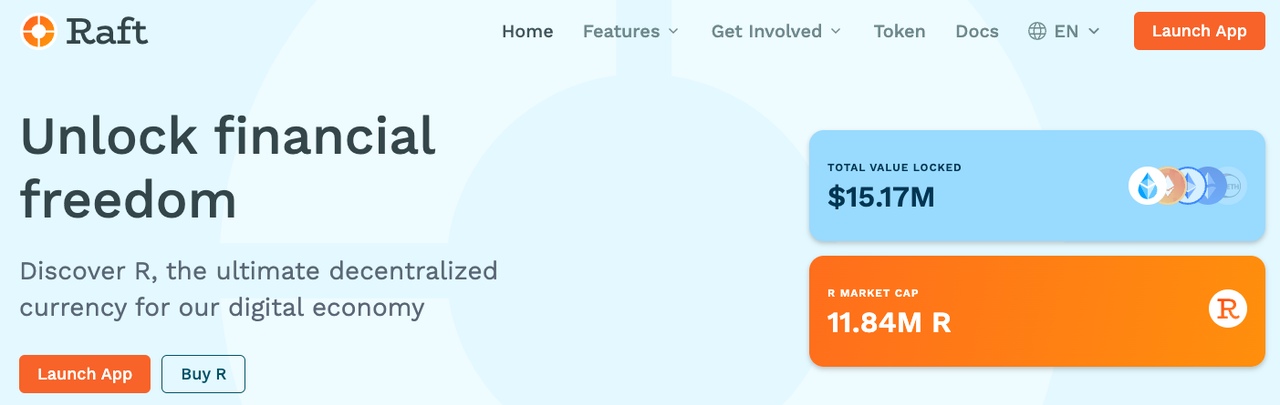Click the globe language icon
The width and height of the screenshot is (1280, 405).
[1037, 31]
